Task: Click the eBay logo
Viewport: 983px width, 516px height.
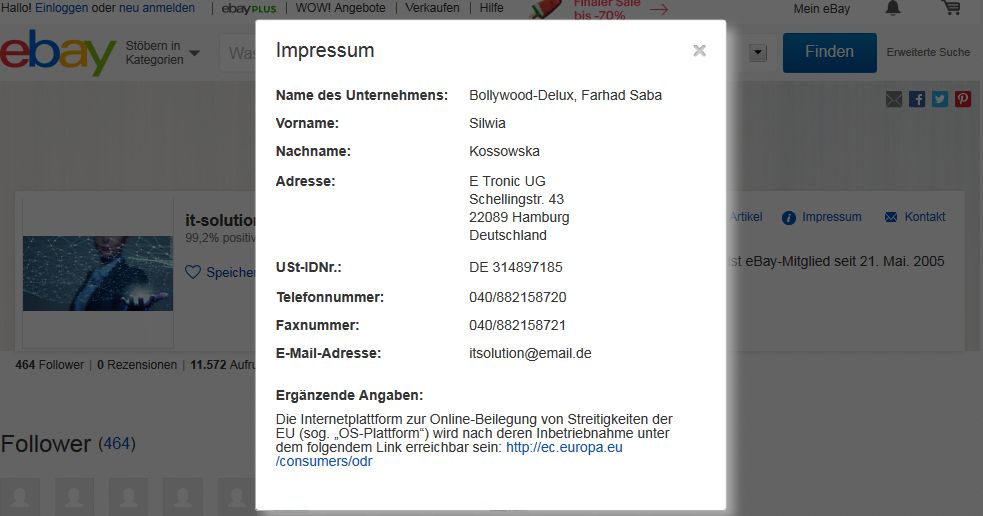Action: point(58,53)
